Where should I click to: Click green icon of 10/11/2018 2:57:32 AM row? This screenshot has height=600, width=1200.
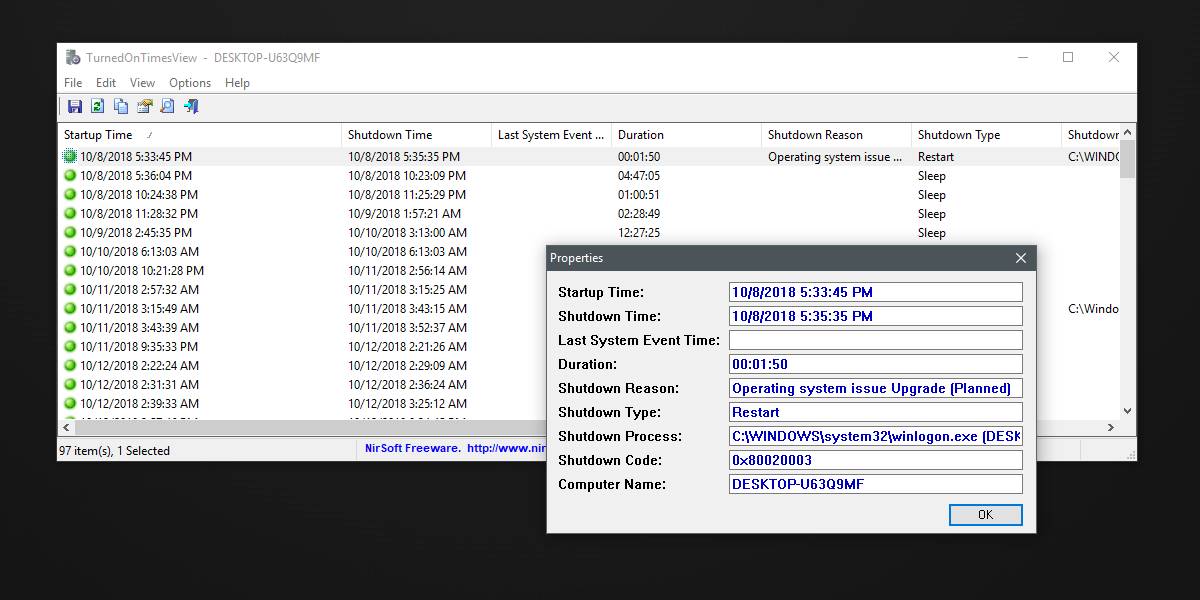(70, 289)
